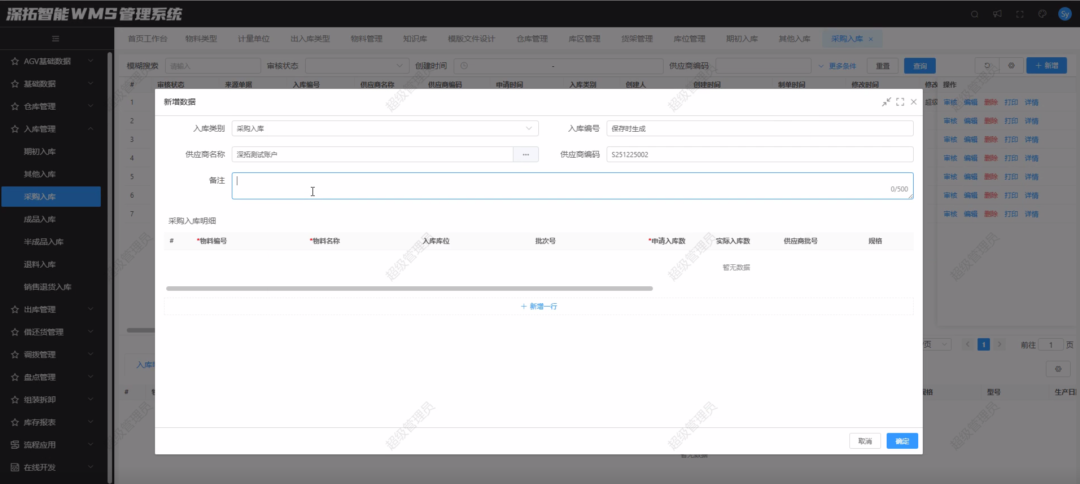Viewport: 1080px width, 484px height.
Task: Open column settings gear beside refresh
Action: (1011, 65)
